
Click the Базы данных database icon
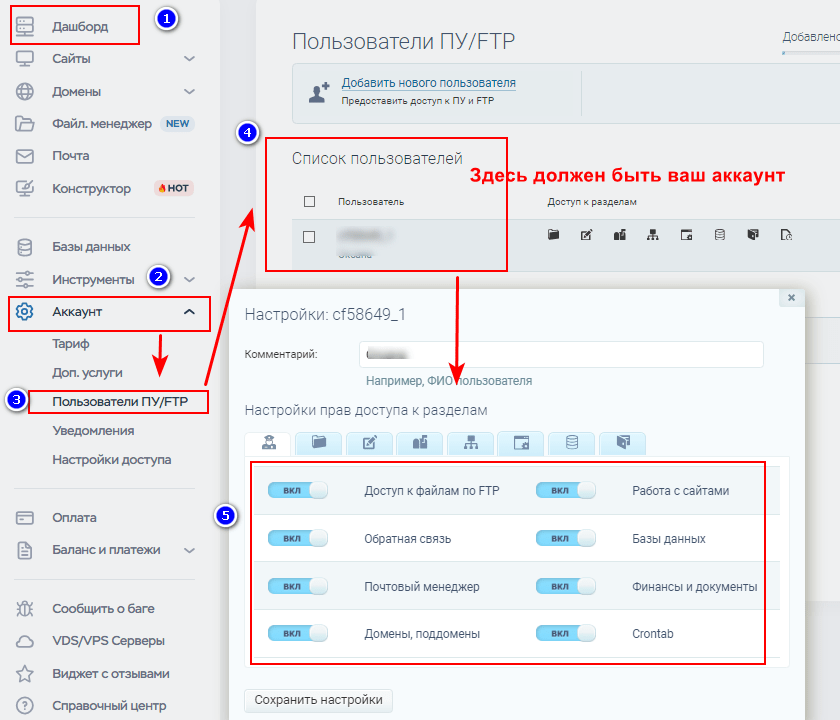[x=25, y=247]
